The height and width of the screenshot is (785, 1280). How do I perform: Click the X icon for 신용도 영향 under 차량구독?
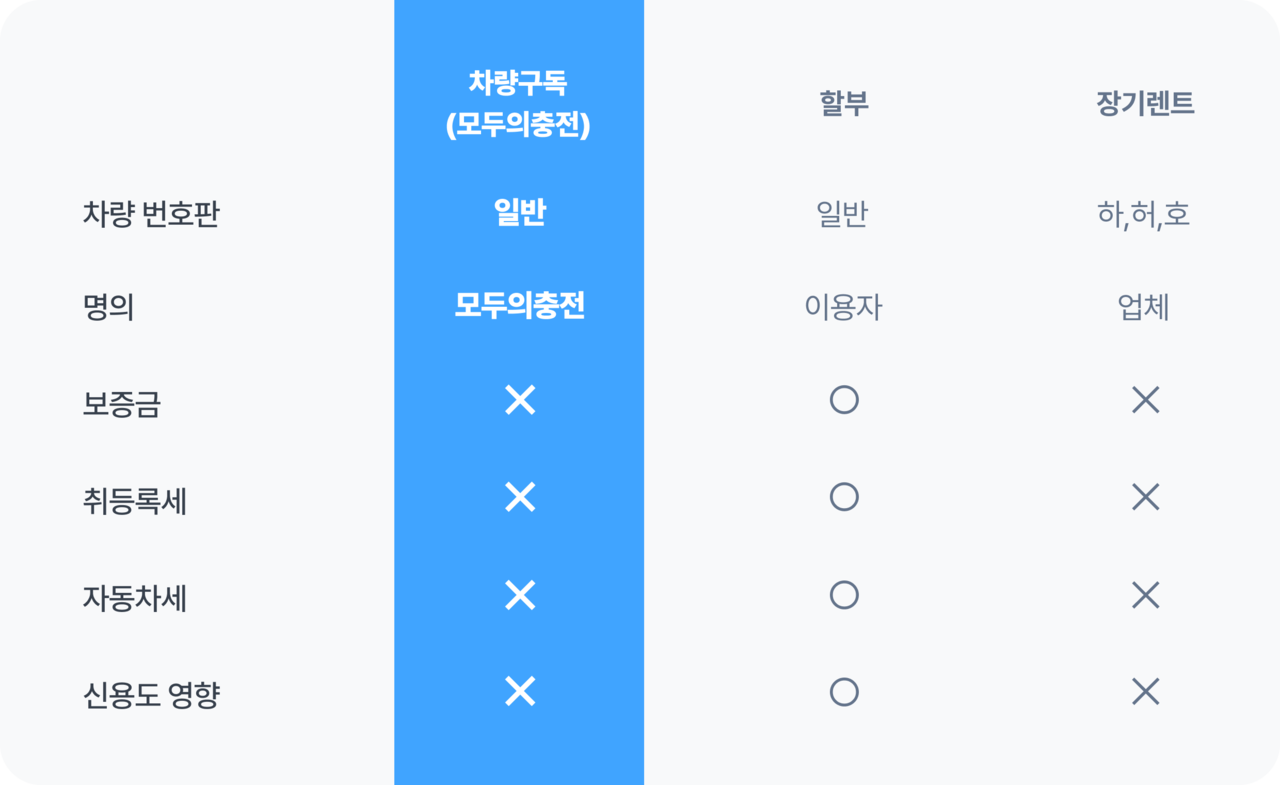pos(520,692)
